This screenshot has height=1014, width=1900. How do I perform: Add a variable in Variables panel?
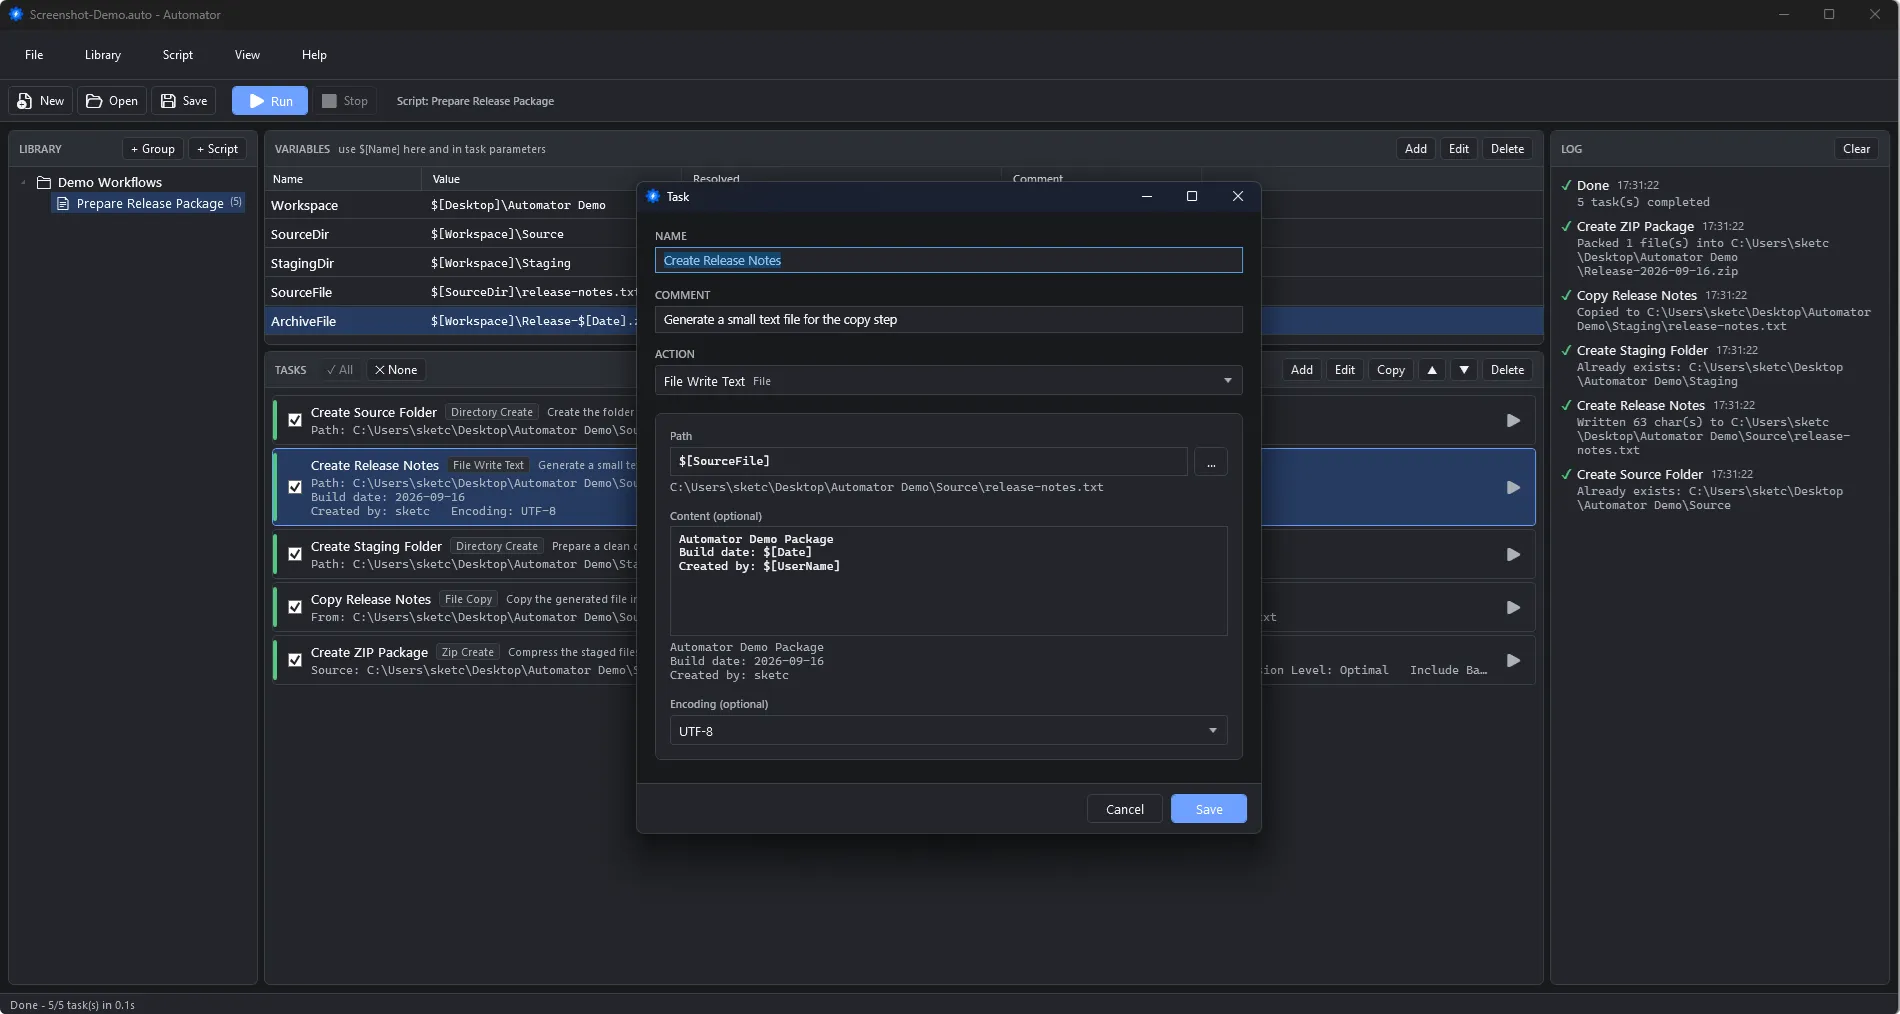pyautogui.click(x=1416, y=149)
